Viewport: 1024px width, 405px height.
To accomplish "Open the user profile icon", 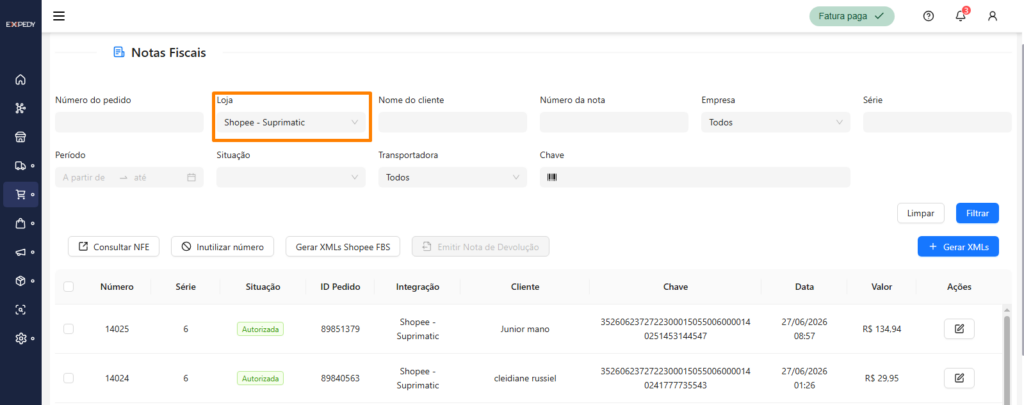I will point(992,16).
